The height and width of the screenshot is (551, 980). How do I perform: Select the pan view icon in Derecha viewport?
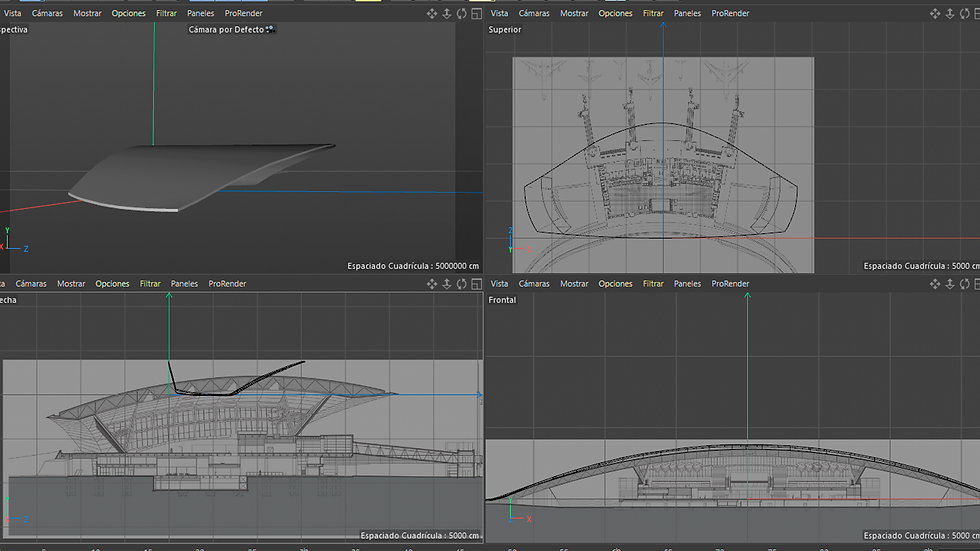[x=432, y=284]
